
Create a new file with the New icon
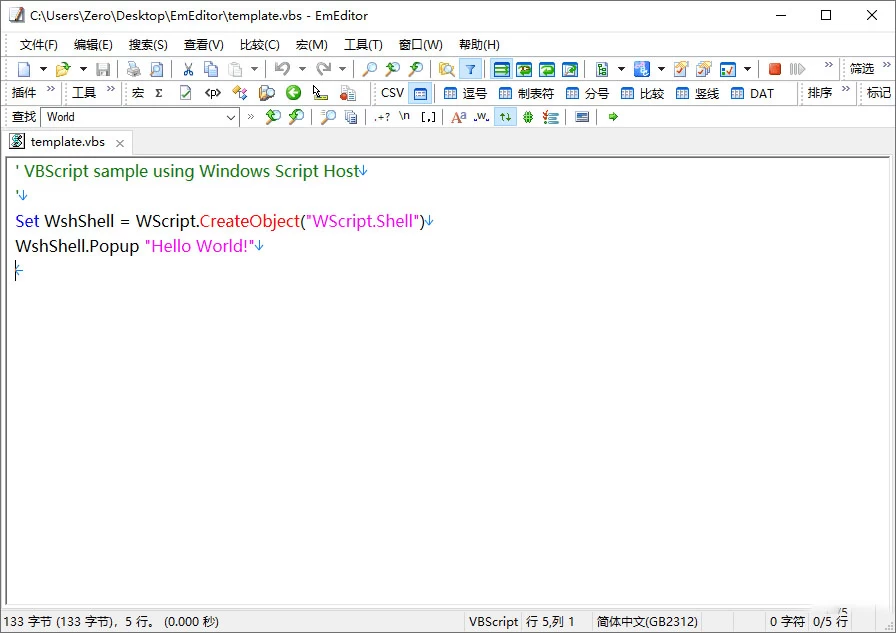tap(23, 69)
